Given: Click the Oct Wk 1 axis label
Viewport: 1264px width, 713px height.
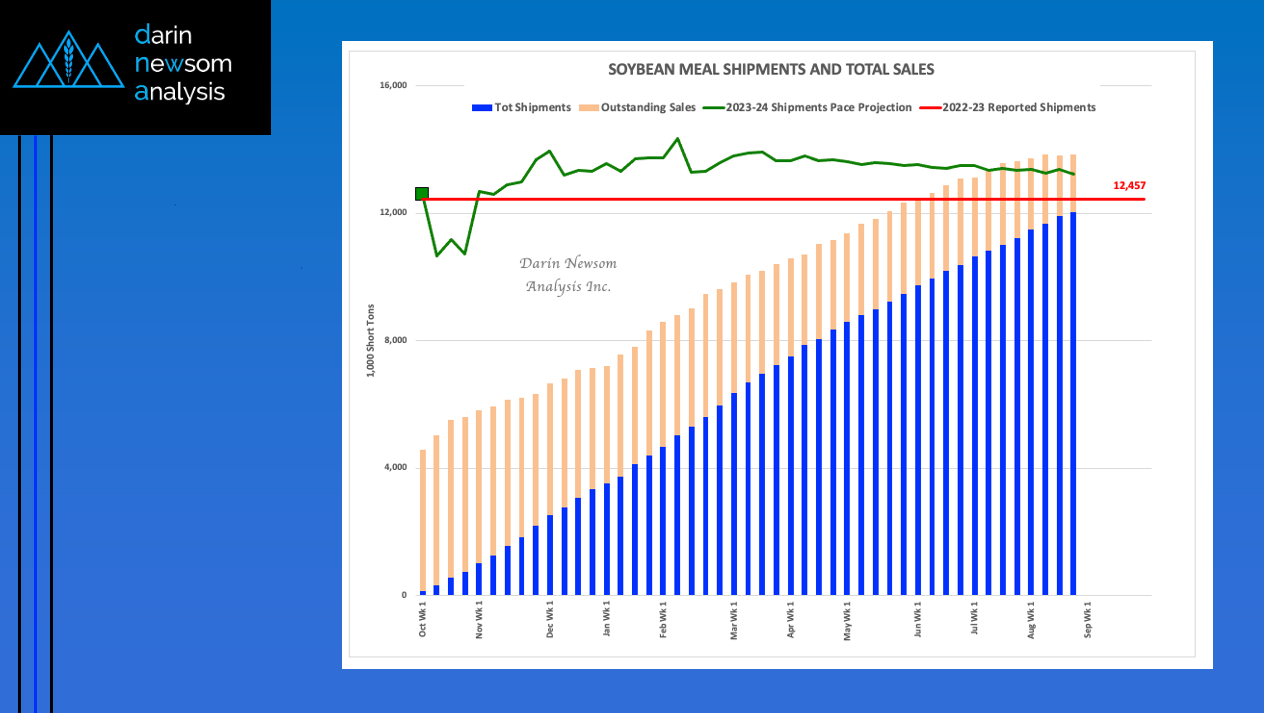Looking at the screenshot, I should [x=423, y=618].
